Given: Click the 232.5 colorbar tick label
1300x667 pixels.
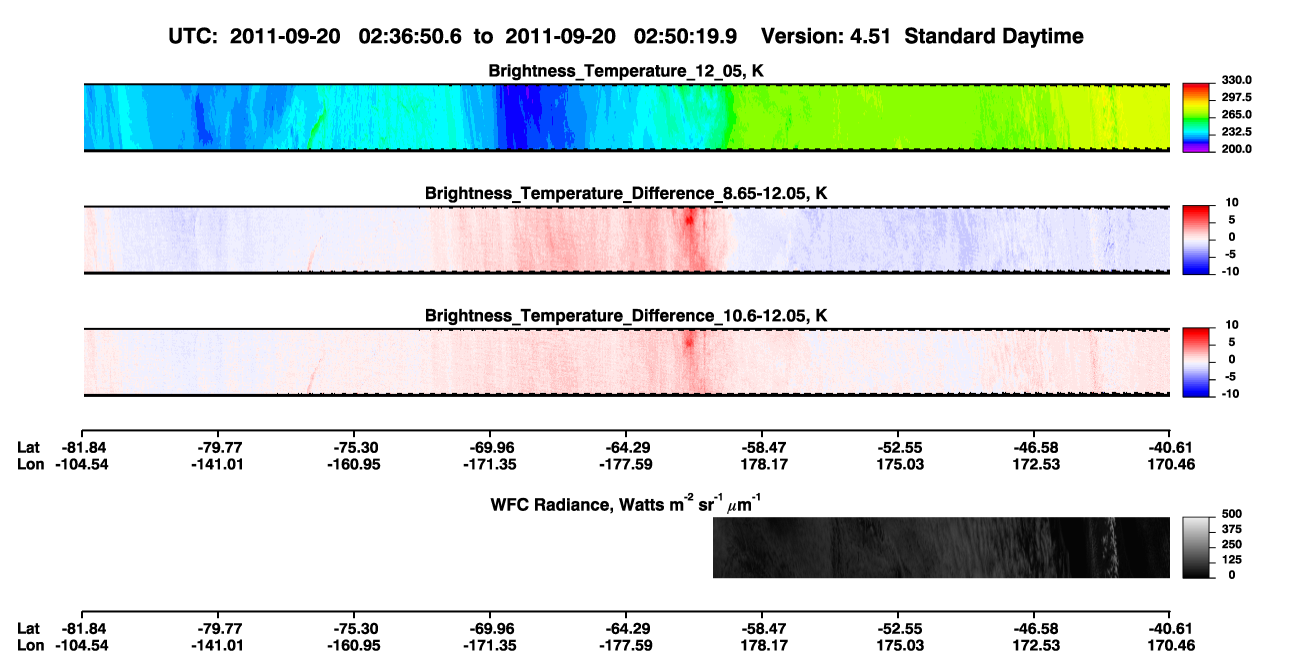Looking at the screenshot, I should pos(1237,132).
